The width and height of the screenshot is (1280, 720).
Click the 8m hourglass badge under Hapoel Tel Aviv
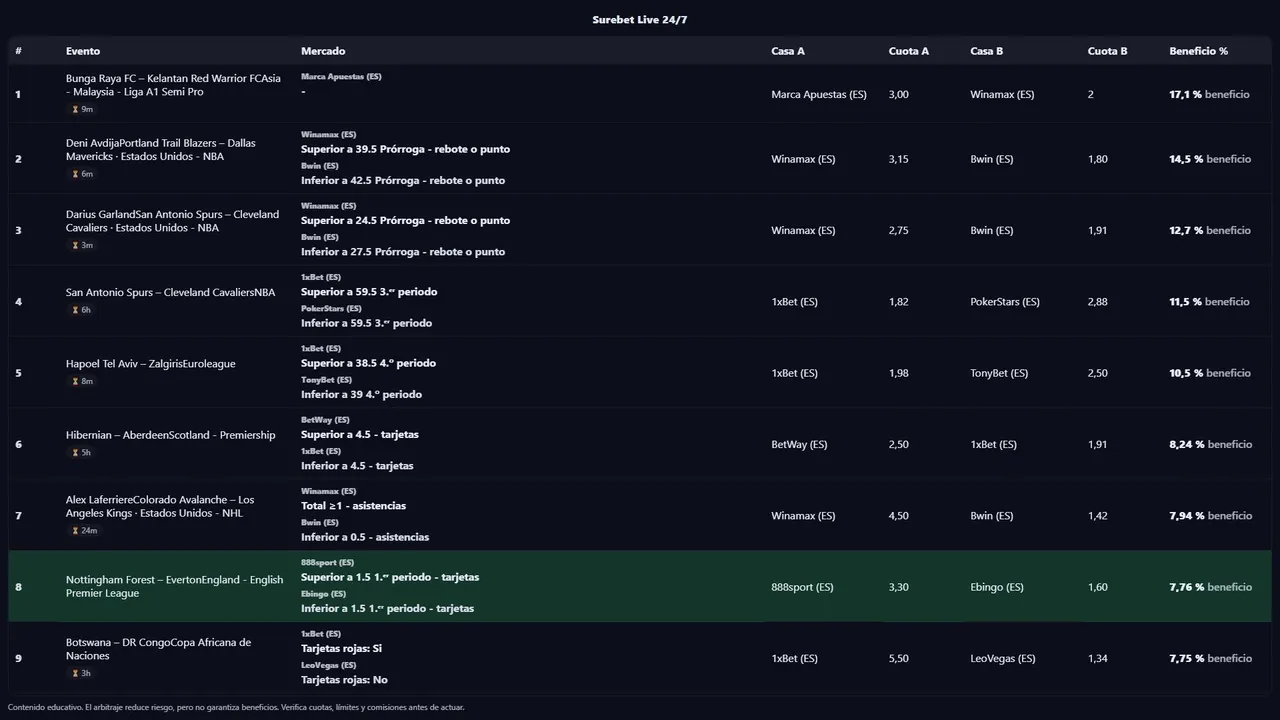tap(82, 381)
